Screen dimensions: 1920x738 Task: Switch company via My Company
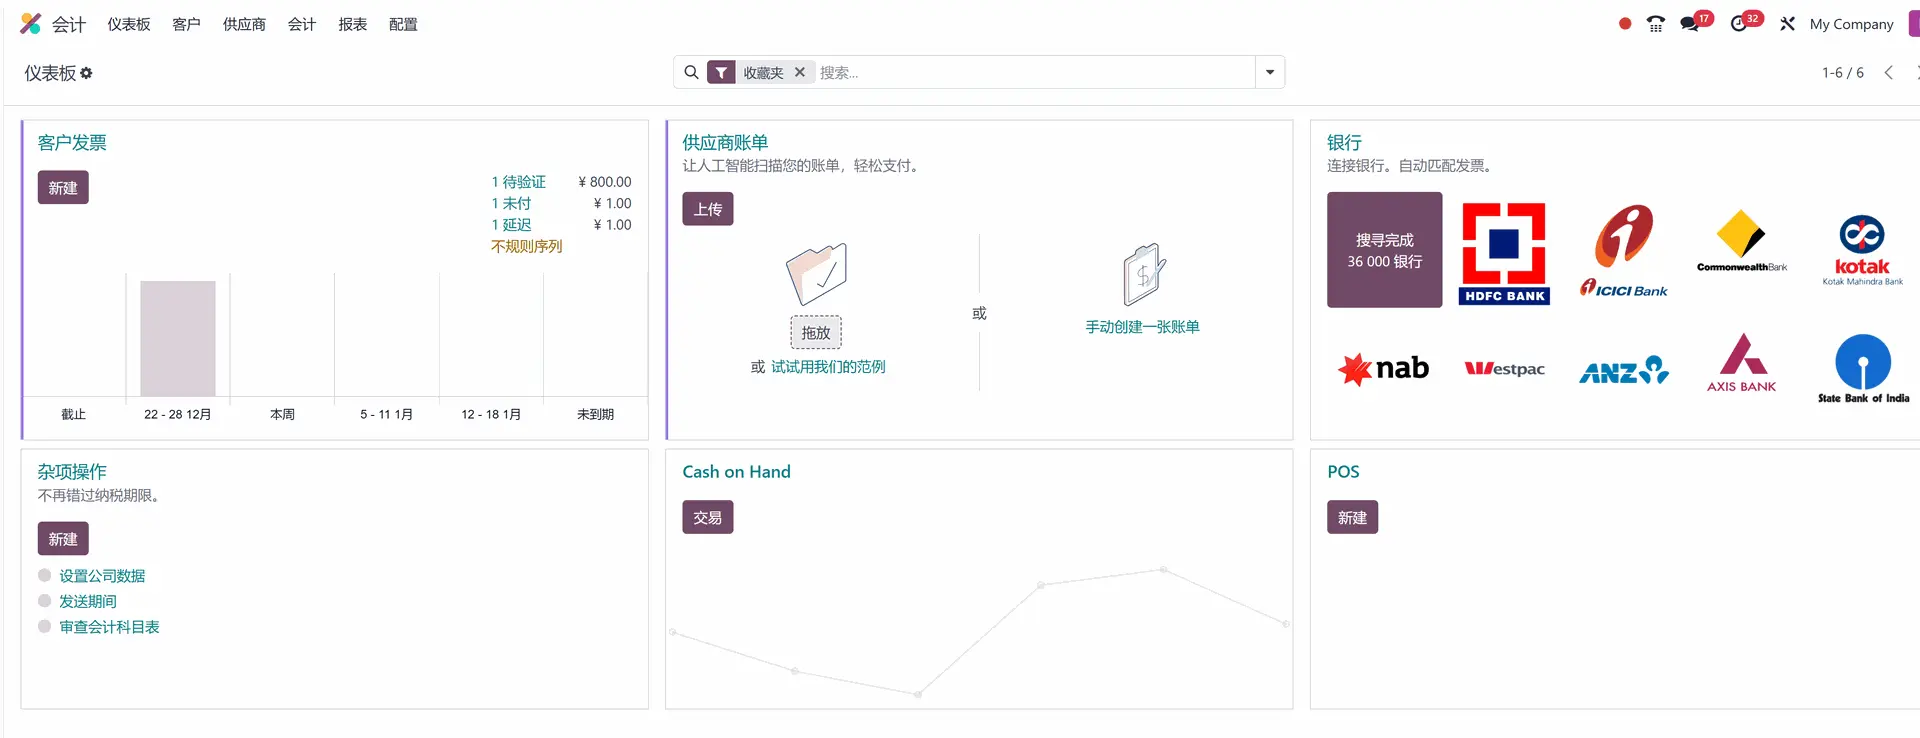point(1851,24)
